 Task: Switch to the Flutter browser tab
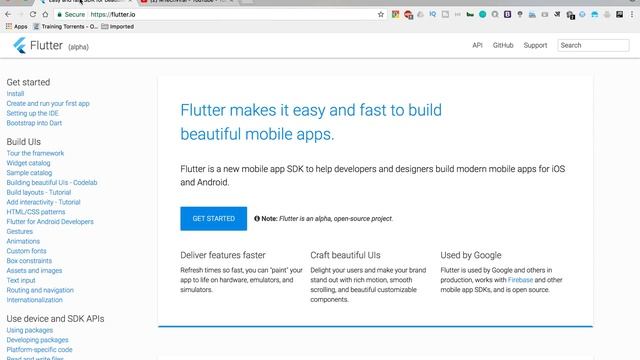(x=86, y=2)
